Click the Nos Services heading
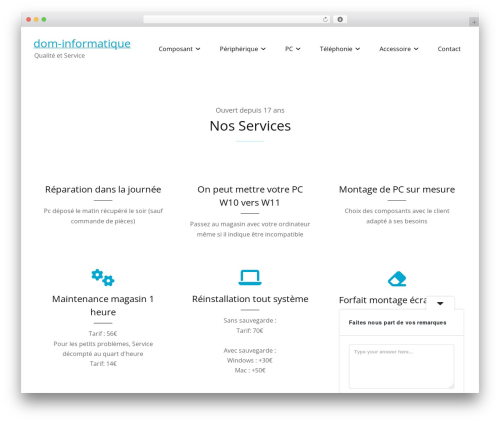The image size is (500, 423). [x=250, y=126]
